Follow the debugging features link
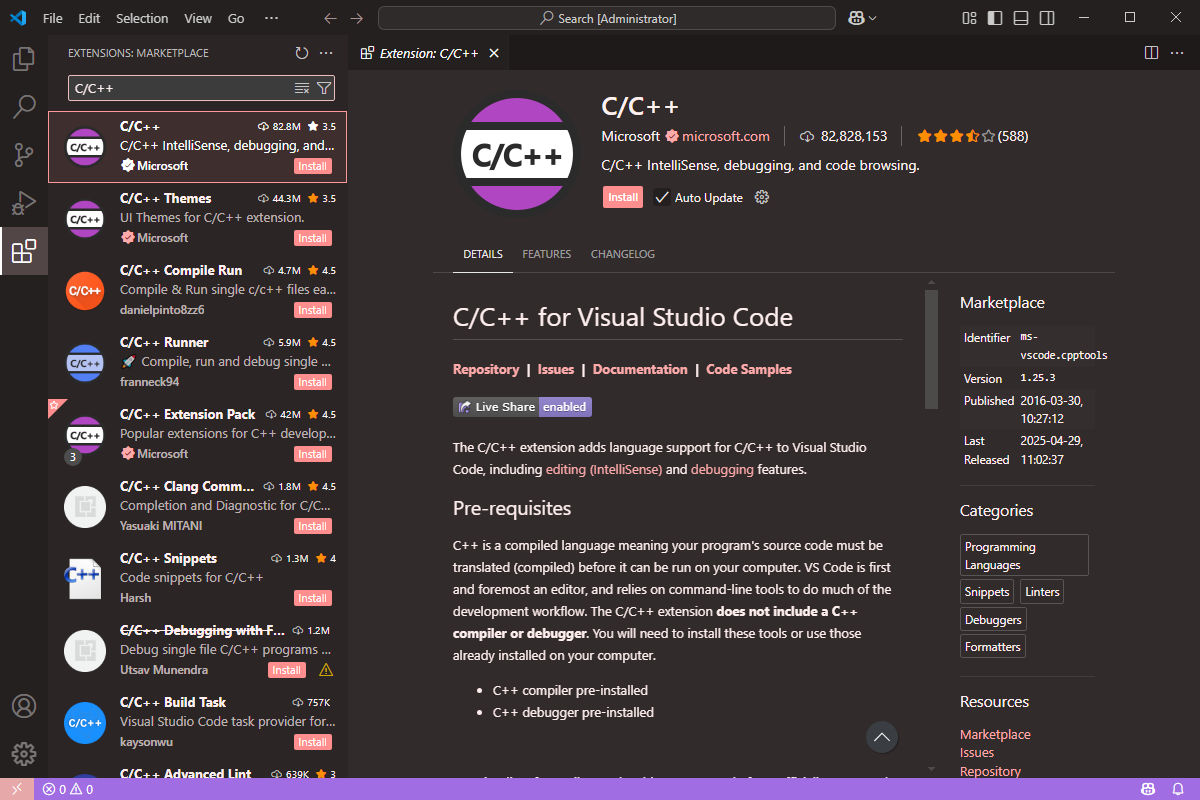Screen dimensions: 1200x800 tap(722, 469)
